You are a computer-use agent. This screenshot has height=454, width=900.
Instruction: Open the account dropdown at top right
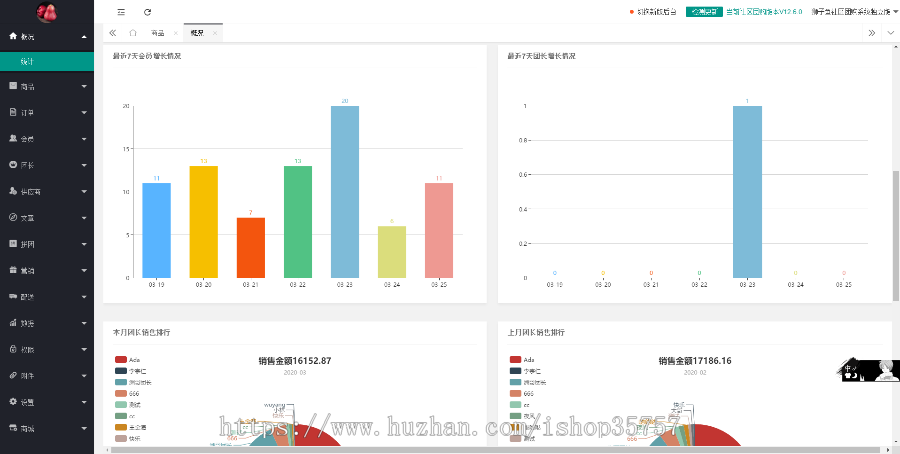tap(855, 11)
